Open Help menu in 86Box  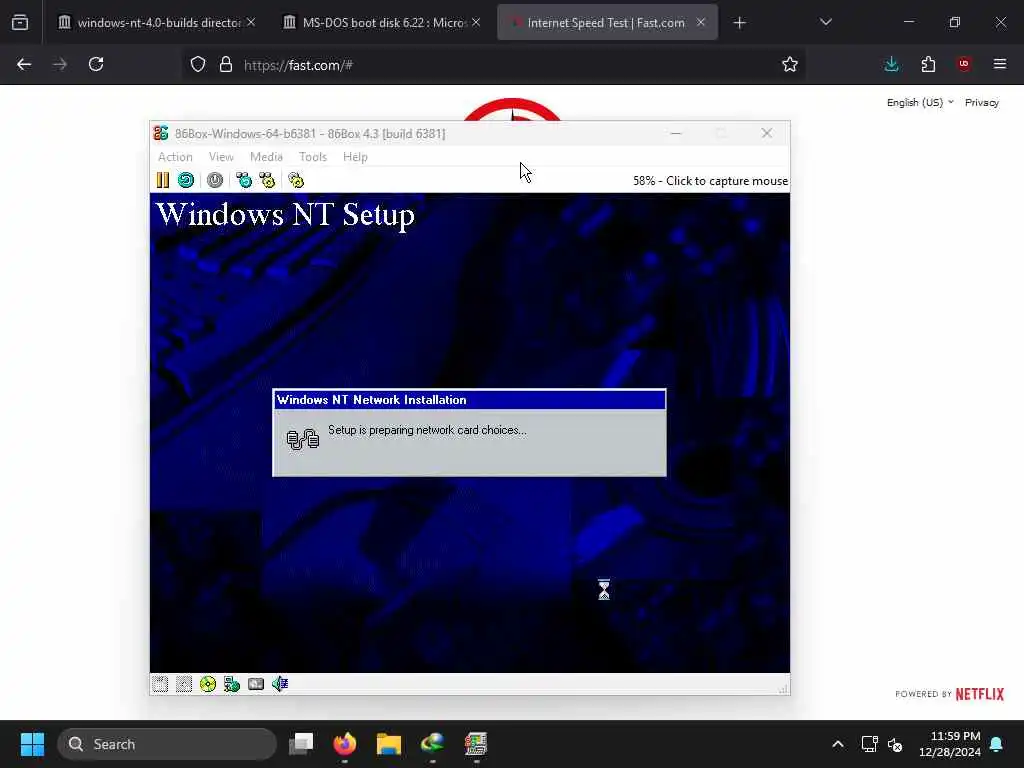tap(355, 157)
